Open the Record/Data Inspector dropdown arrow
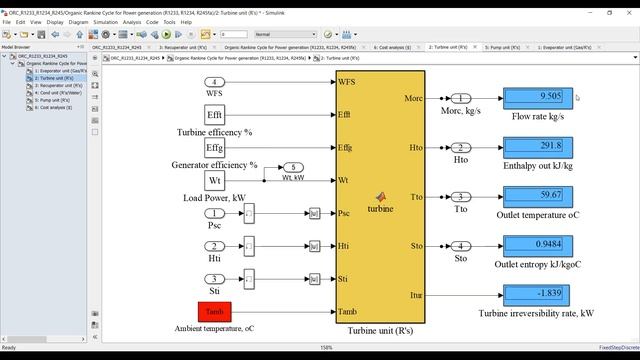 [215, 35]
